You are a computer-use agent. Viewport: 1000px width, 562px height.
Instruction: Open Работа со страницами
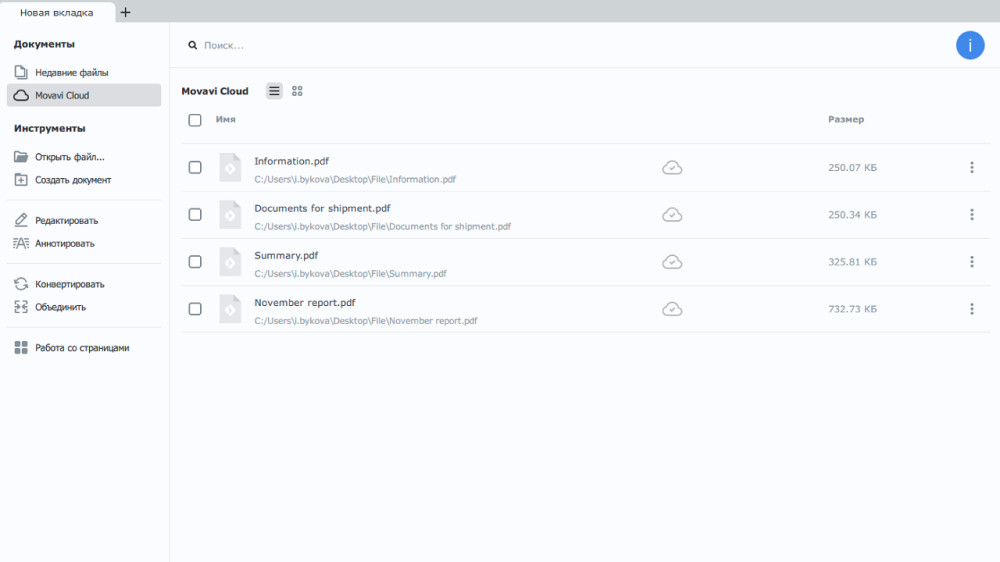tap(84, 348)
